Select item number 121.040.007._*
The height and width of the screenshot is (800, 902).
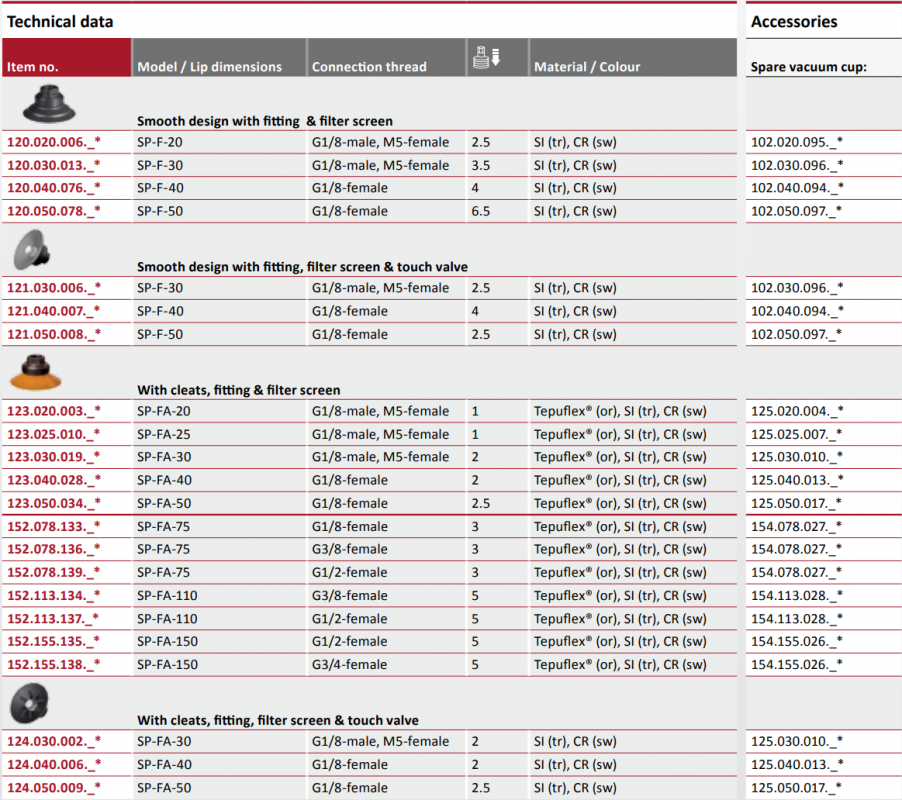(x=53, y=311)
